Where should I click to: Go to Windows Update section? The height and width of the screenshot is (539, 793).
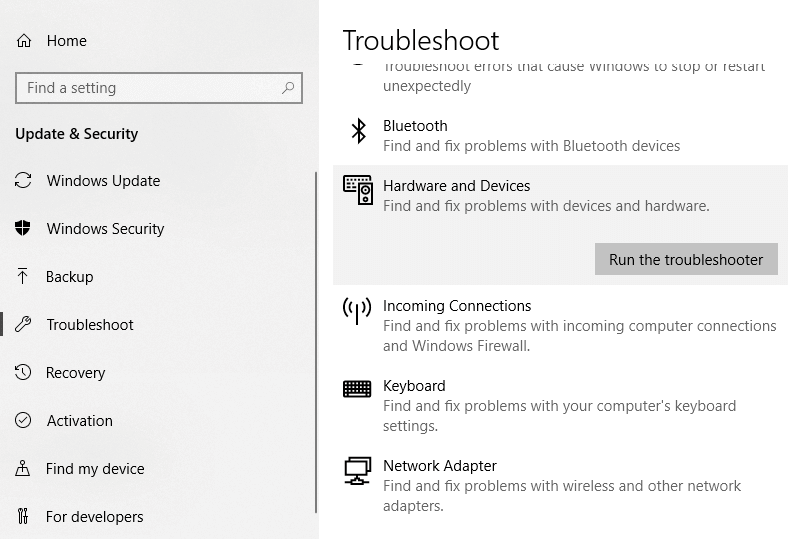tap(103, 181)
